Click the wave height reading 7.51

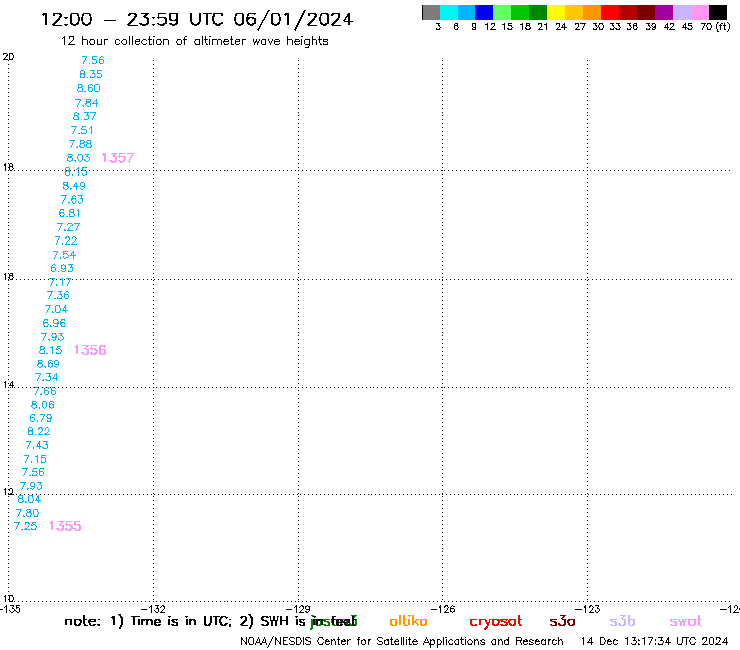point(82,130)
